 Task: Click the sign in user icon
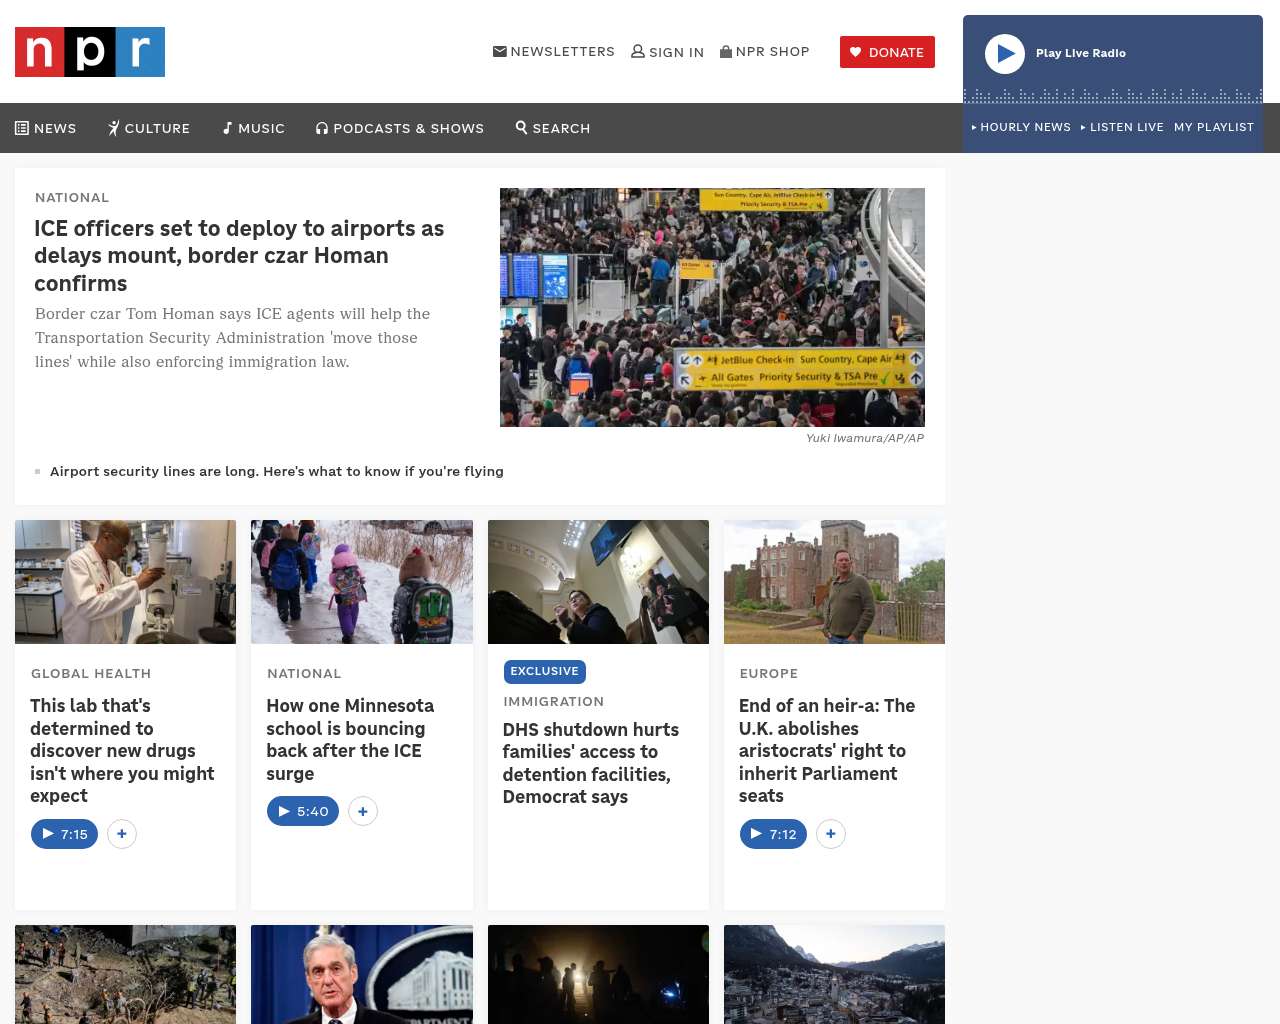(638, 51)
